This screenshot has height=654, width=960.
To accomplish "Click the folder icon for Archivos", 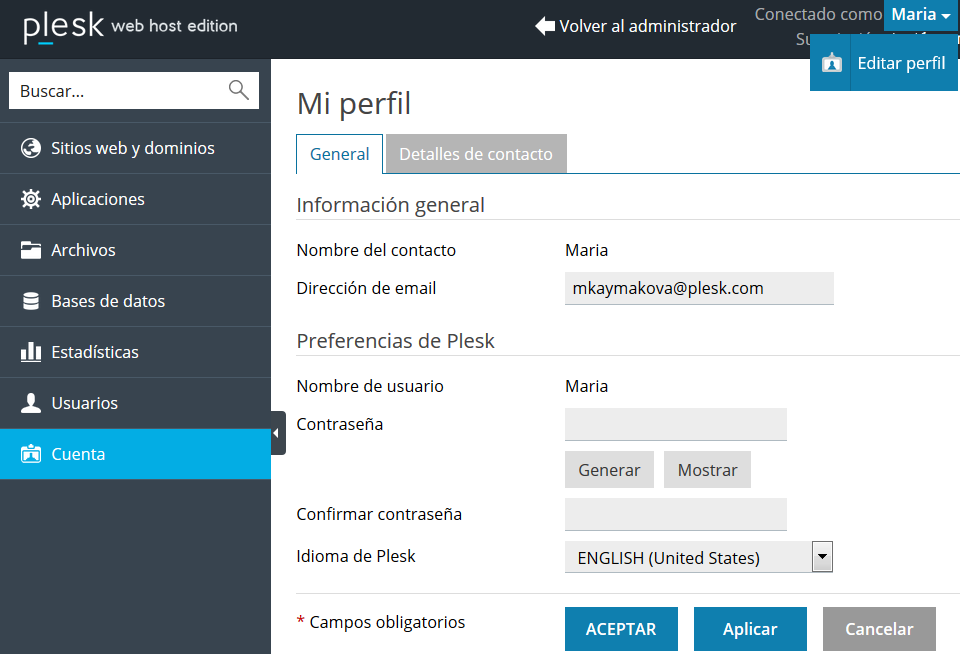I will pyautogui.click(x=31, y=250).
